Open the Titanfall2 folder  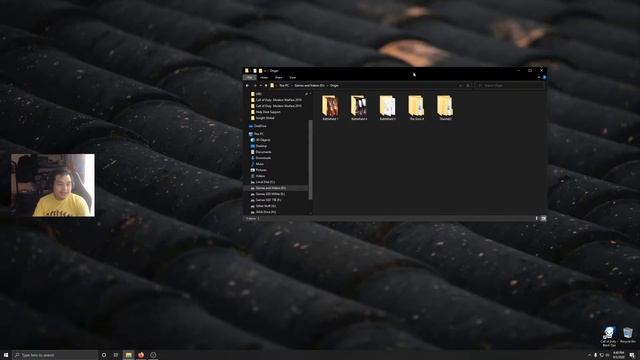pos(445,108)
